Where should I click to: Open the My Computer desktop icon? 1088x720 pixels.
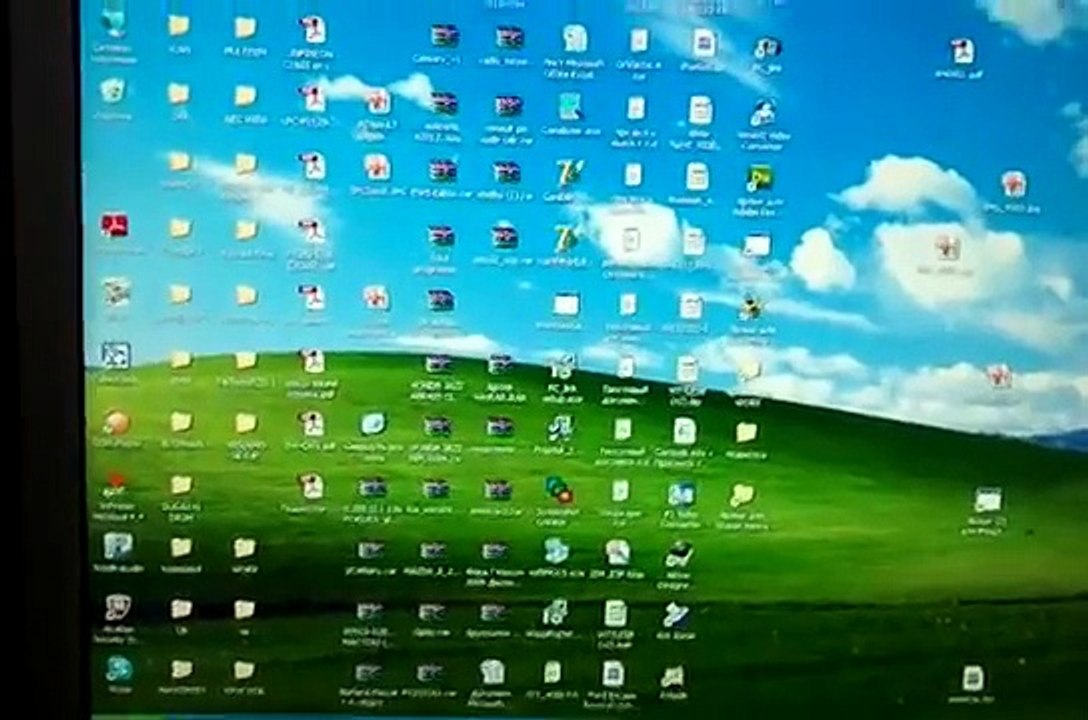point(113,24)
